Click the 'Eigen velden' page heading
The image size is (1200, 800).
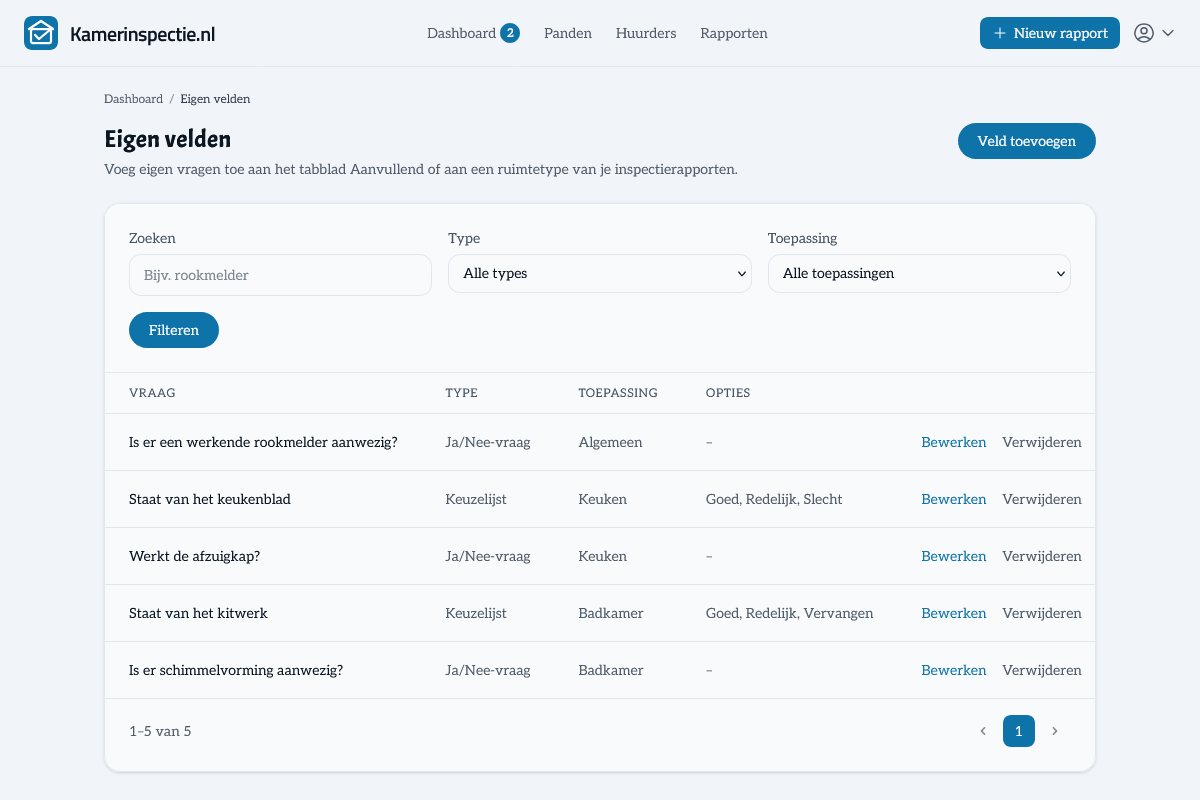click(x=167, y=140)
